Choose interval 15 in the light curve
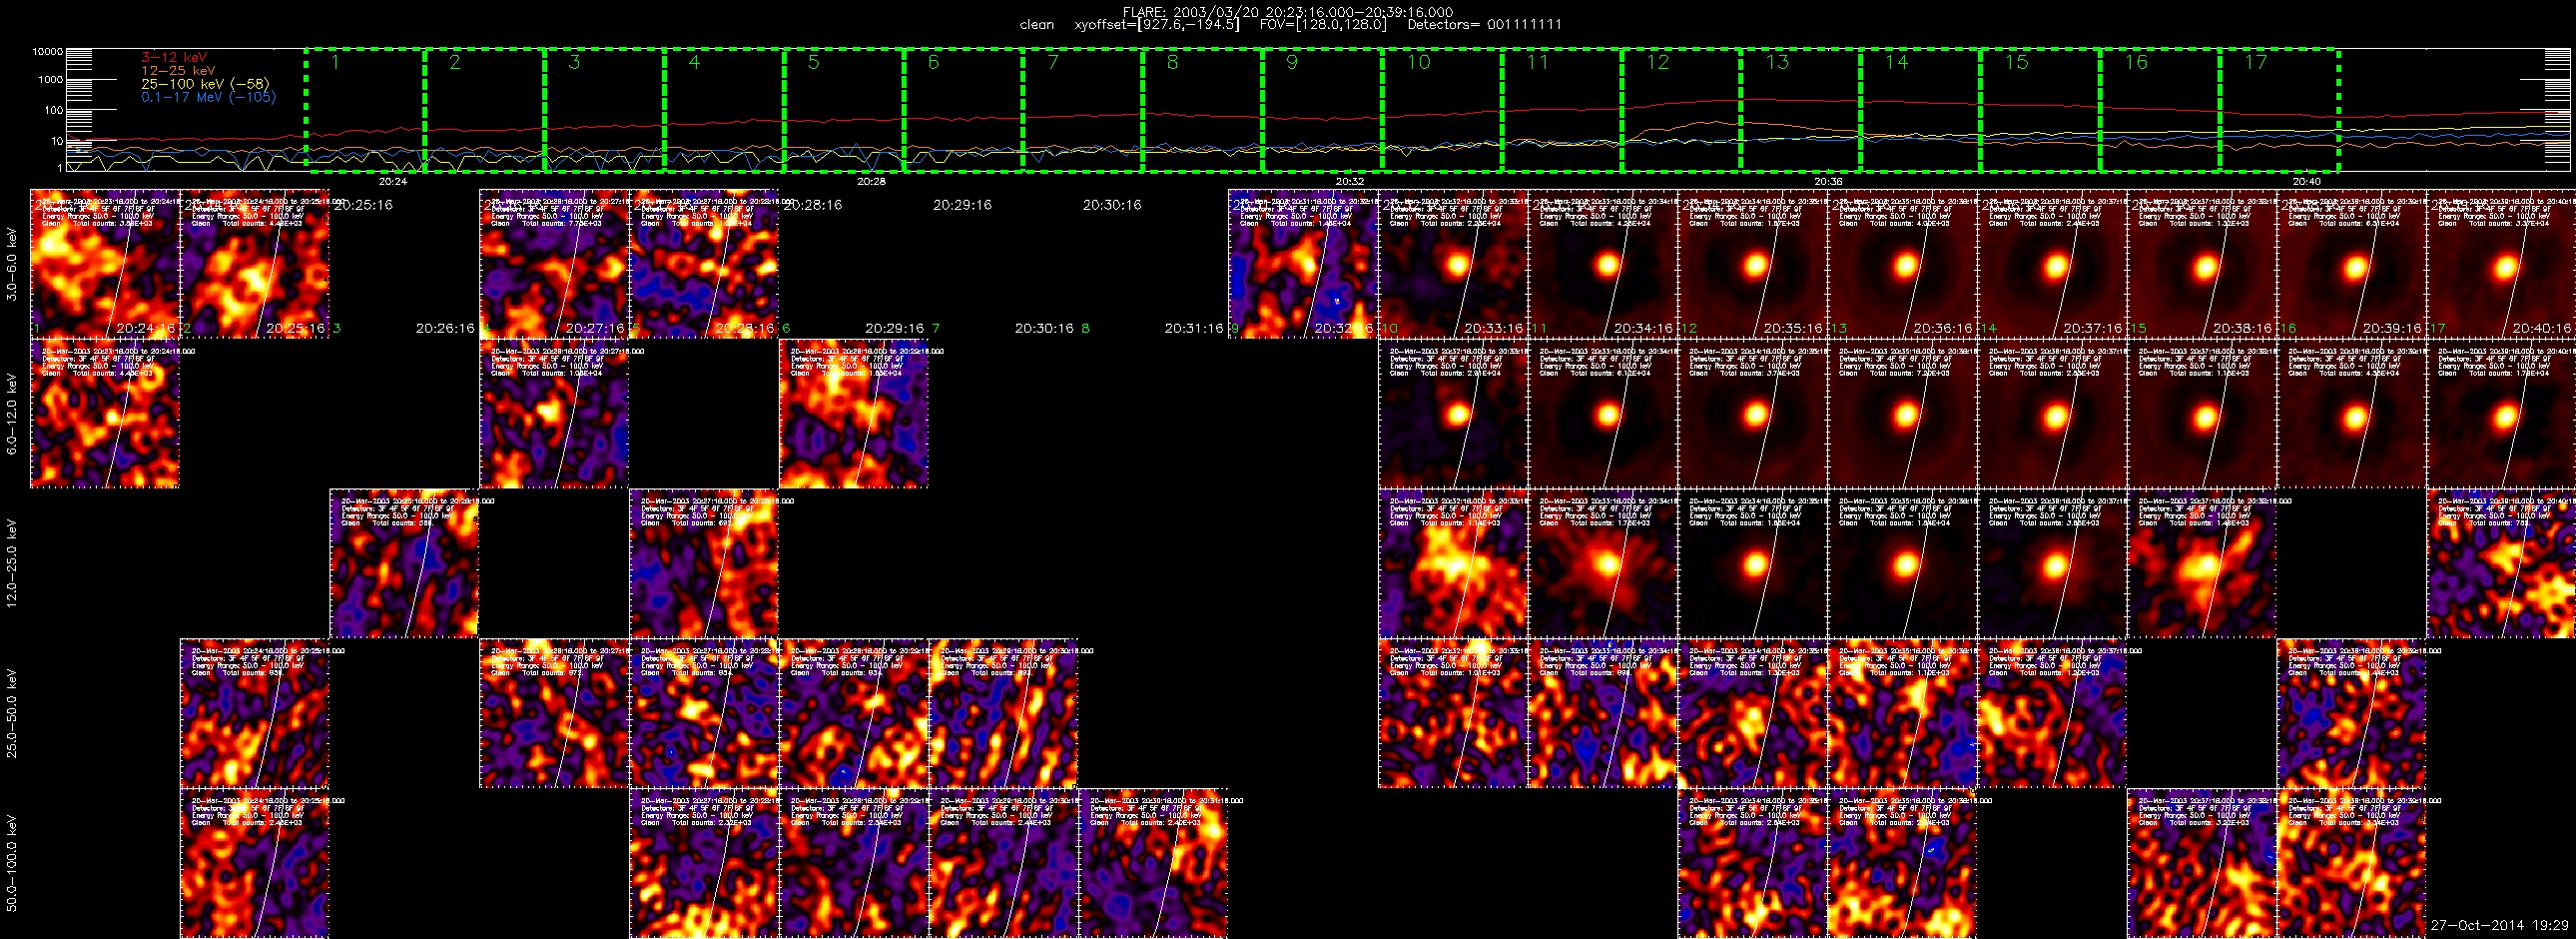 coord(2040,110)
